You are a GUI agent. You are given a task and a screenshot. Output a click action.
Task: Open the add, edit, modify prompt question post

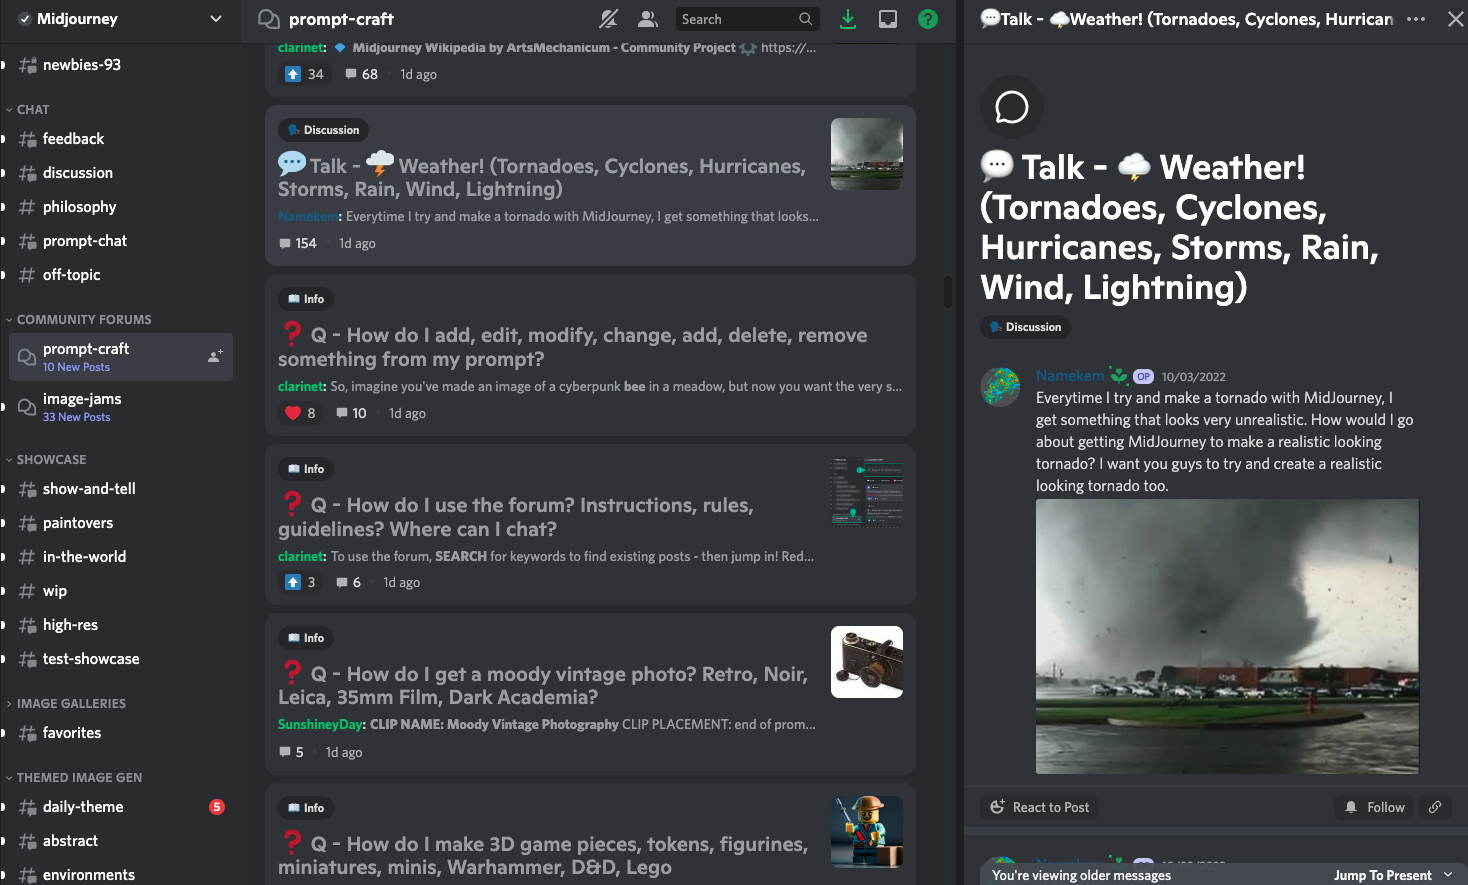(590, 355)
